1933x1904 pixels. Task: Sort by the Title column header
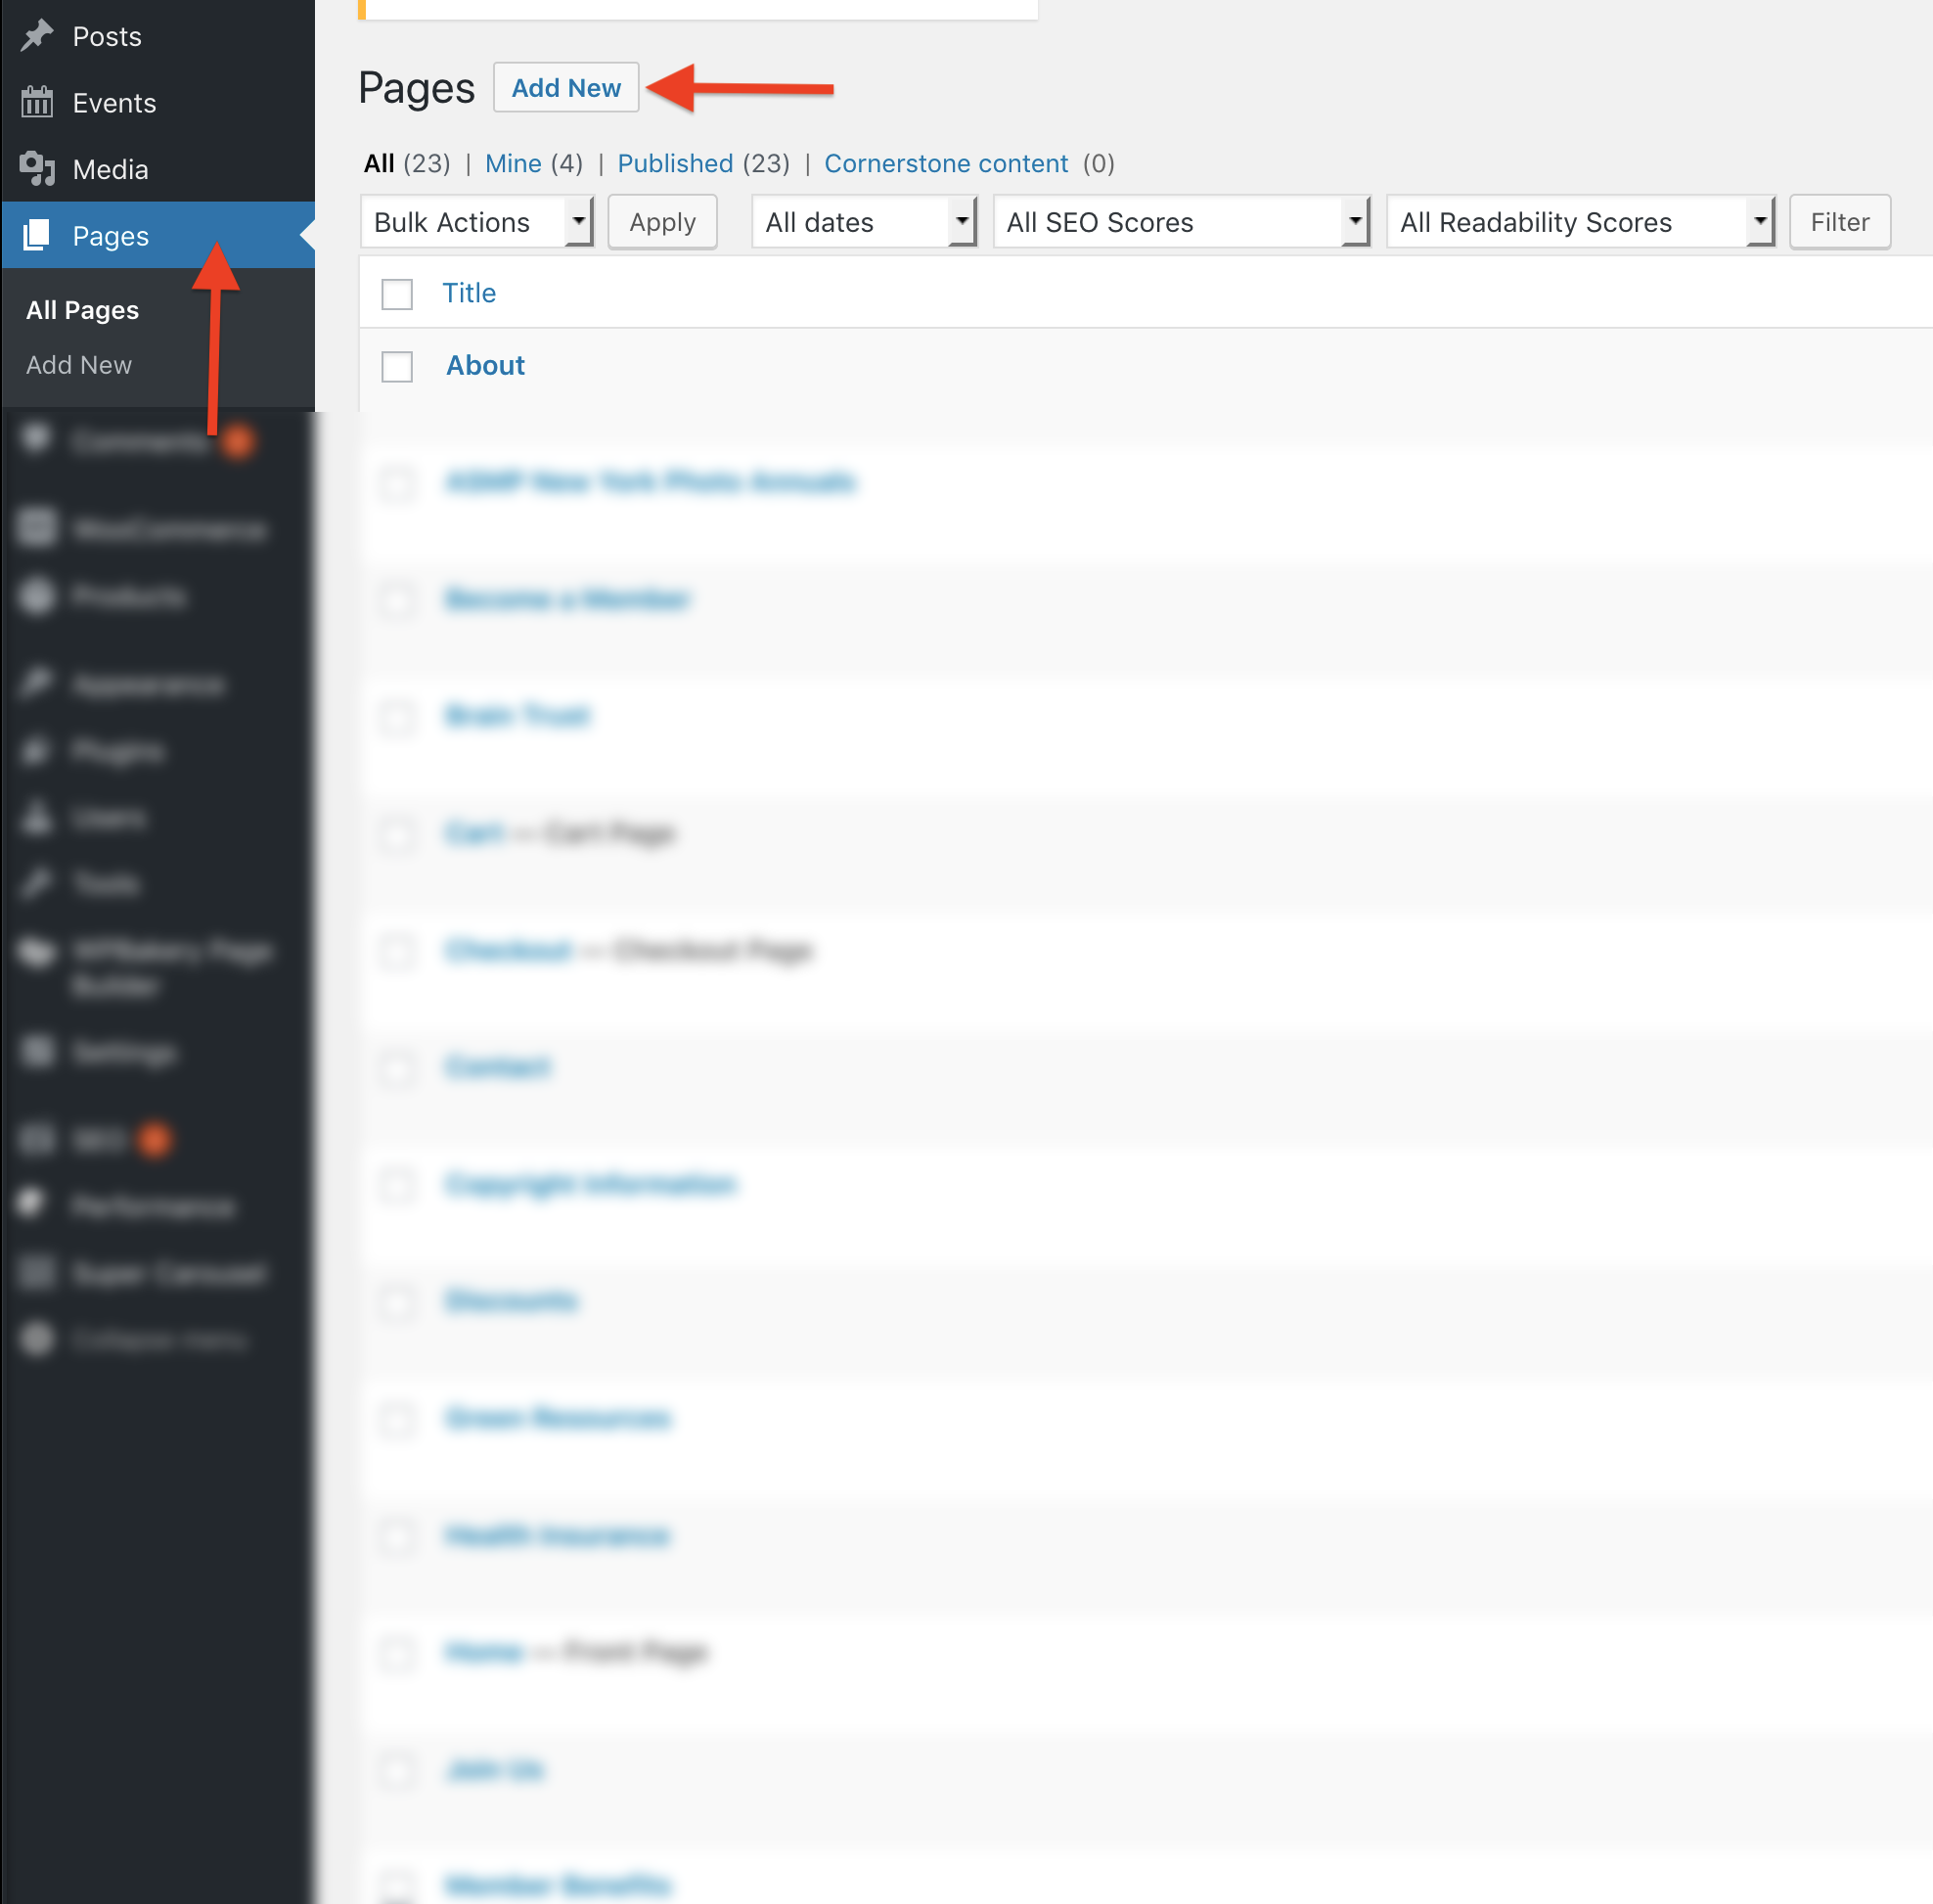469,293
